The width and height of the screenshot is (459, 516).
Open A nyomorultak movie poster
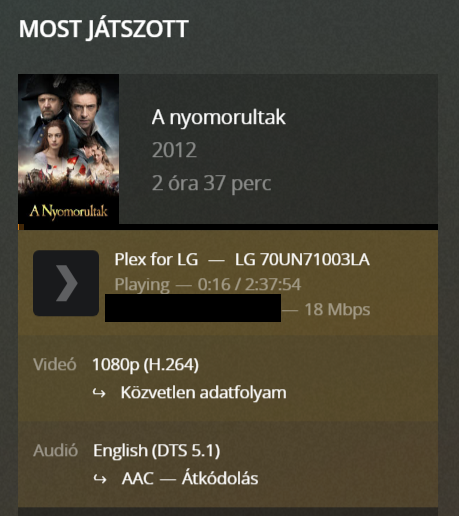point(68,149)
